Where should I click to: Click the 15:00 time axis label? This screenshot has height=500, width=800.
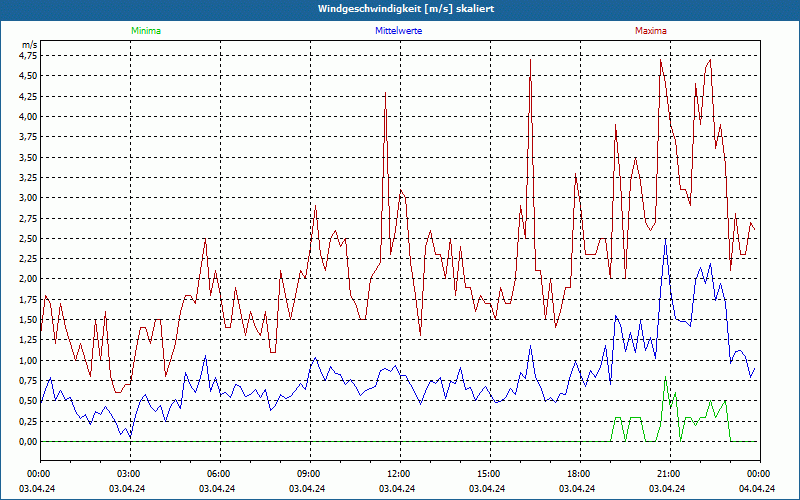(488, 473)
